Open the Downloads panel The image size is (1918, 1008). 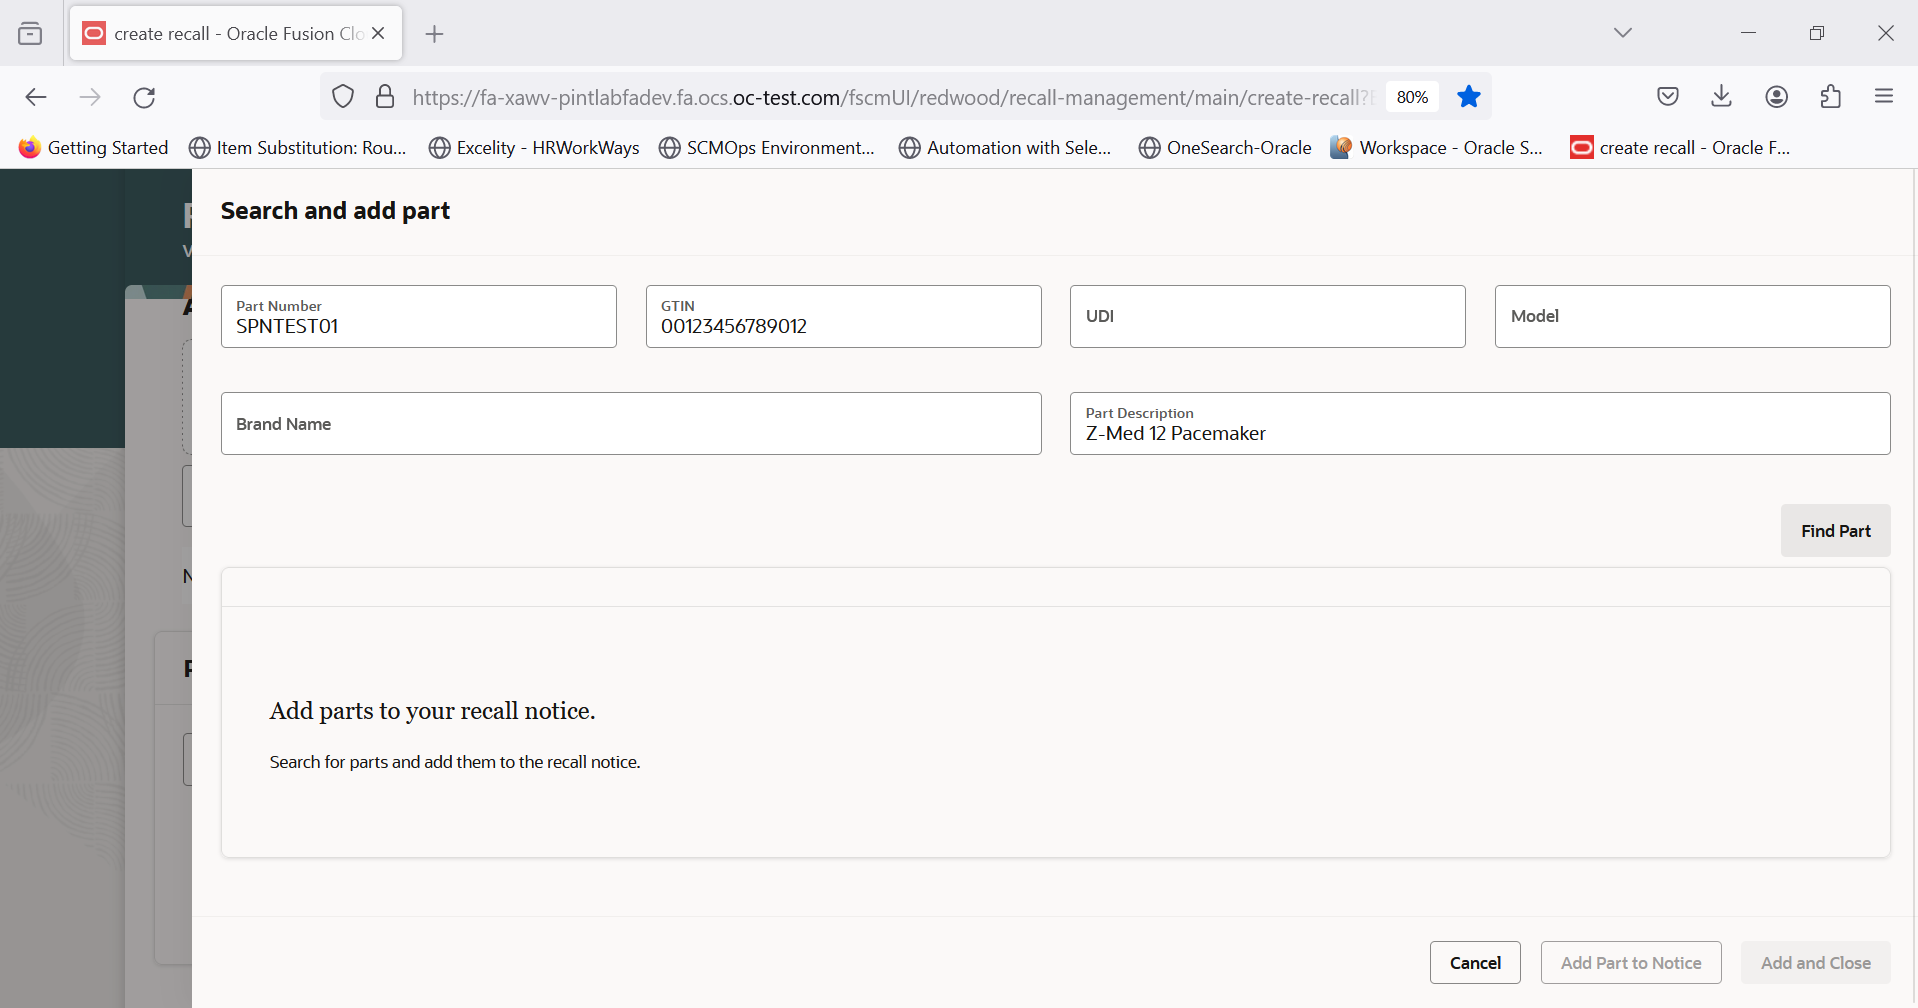1721,96
